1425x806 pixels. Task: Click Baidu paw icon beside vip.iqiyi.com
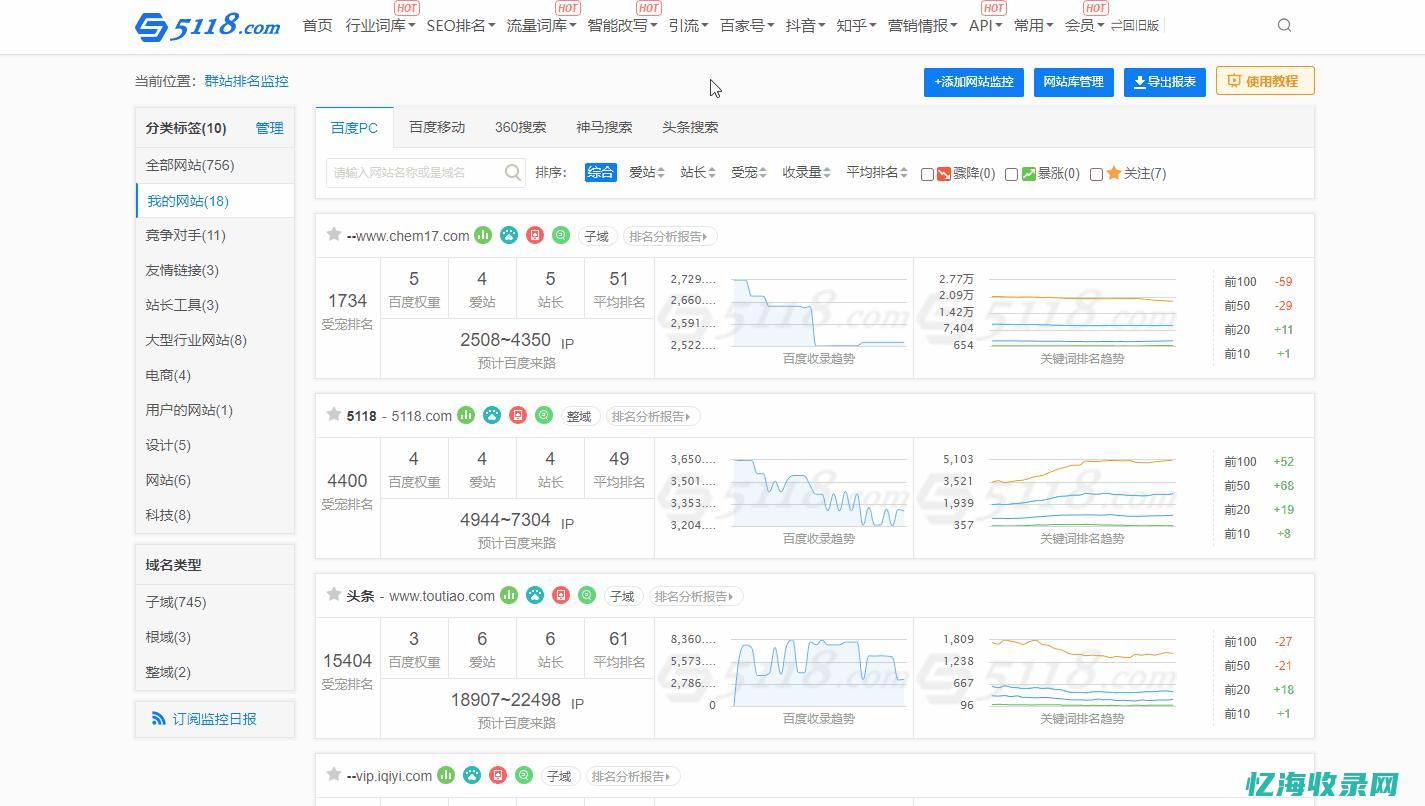[472, 775]
